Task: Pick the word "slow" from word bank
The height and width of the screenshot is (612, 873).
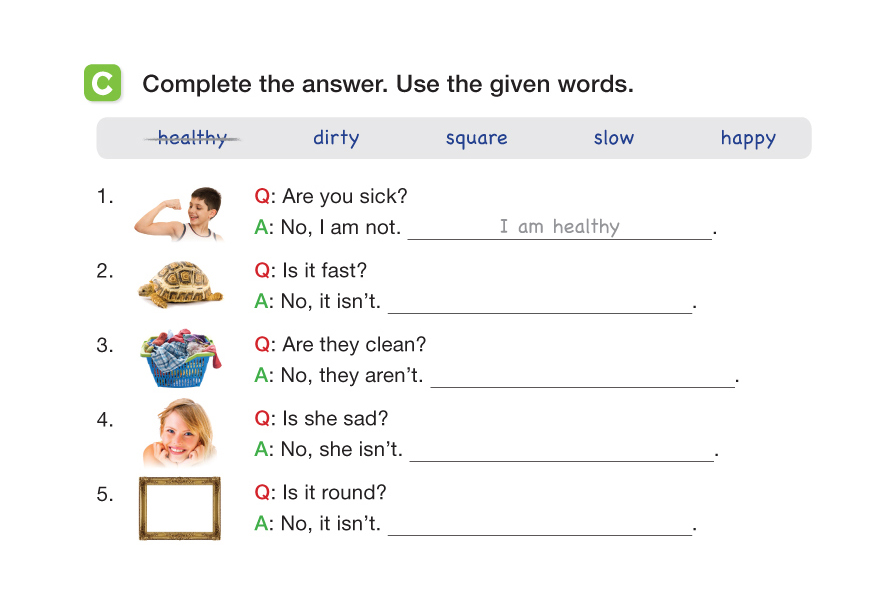Action: 614,138
